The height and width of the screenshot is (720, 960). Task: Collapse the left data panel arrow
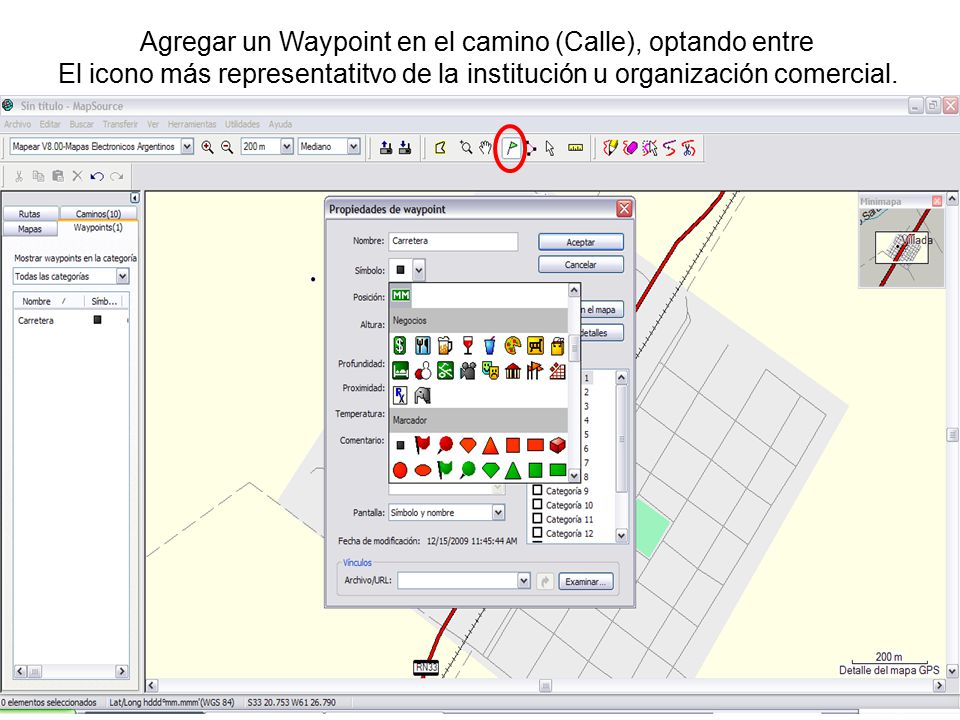(x=135, y=198)
